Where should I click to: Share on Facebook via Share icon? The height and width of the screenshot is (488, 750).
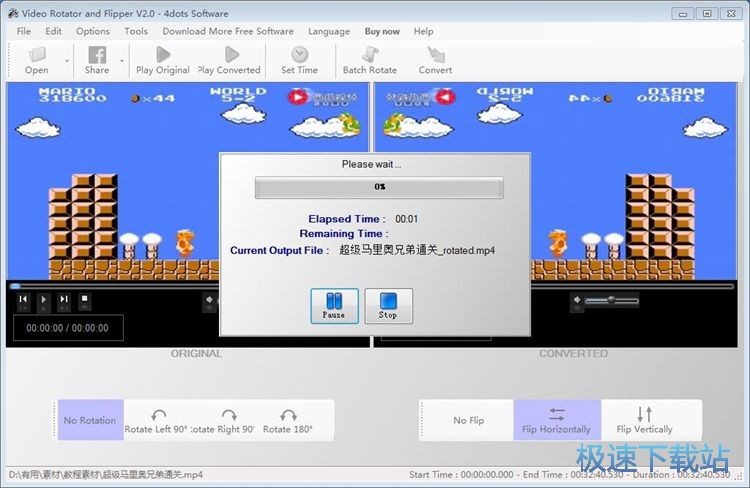click(97, 60)
